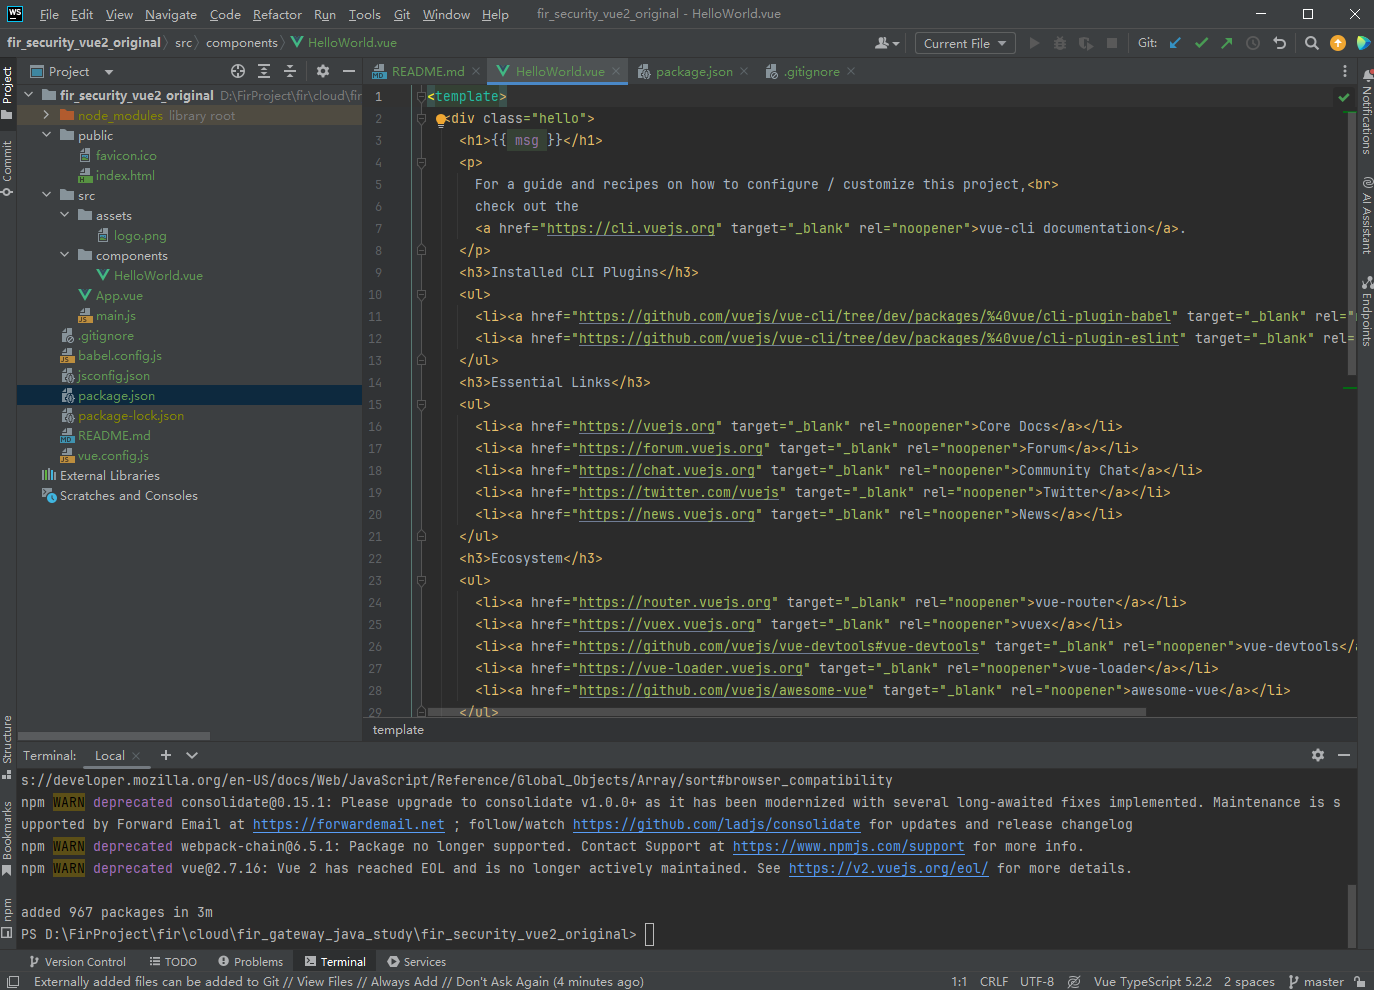Switch to README.md editor tab
The width and height of the screenshot is (1374, 990).
[427, 71]
